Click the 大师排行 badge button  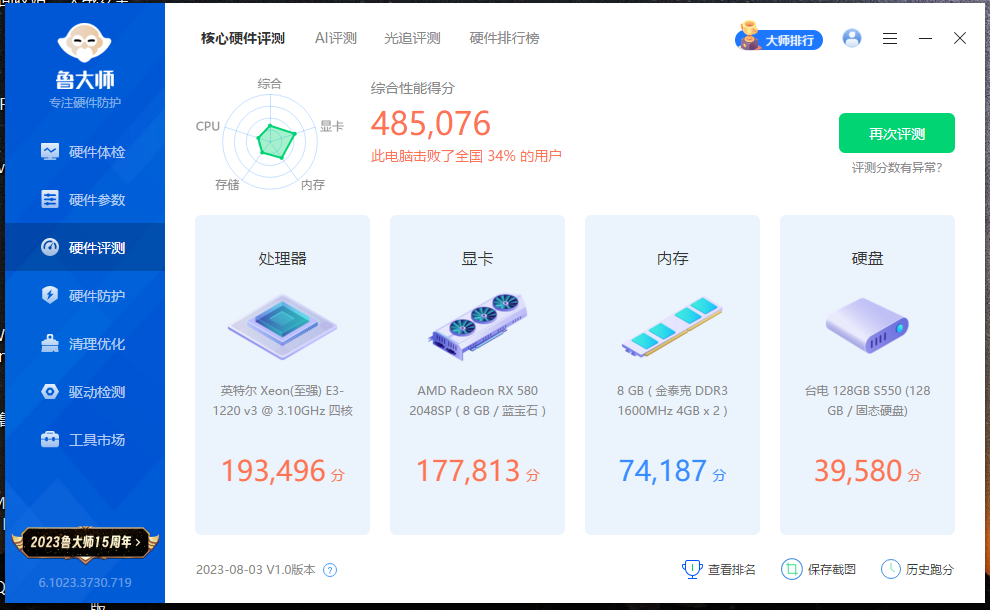(x=779, y=40)
